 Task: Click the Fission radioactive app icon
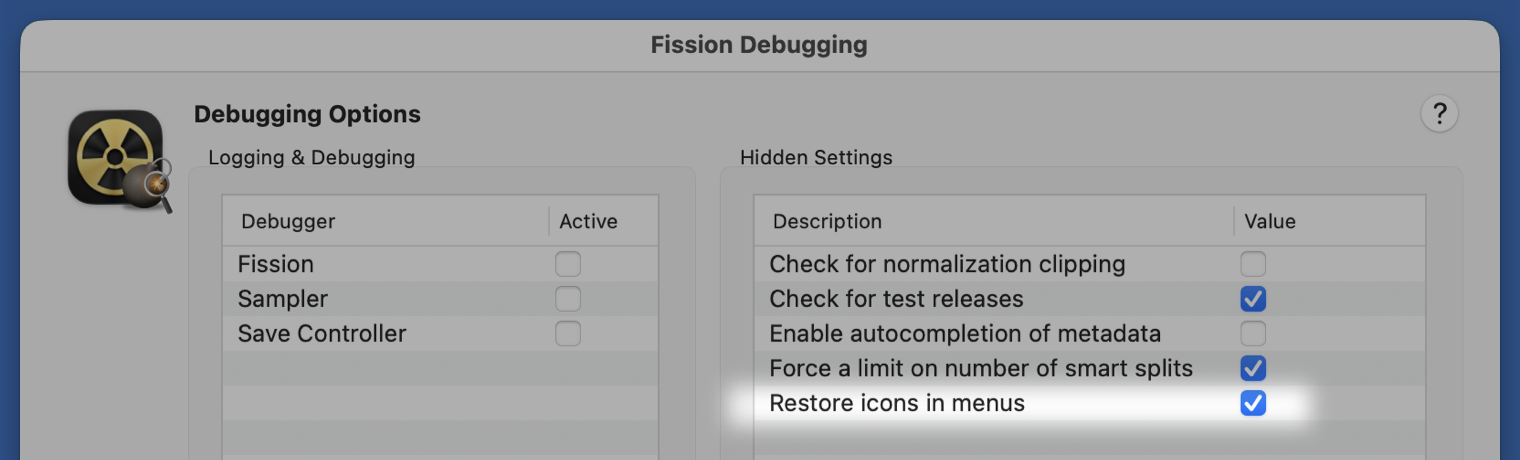116,158
